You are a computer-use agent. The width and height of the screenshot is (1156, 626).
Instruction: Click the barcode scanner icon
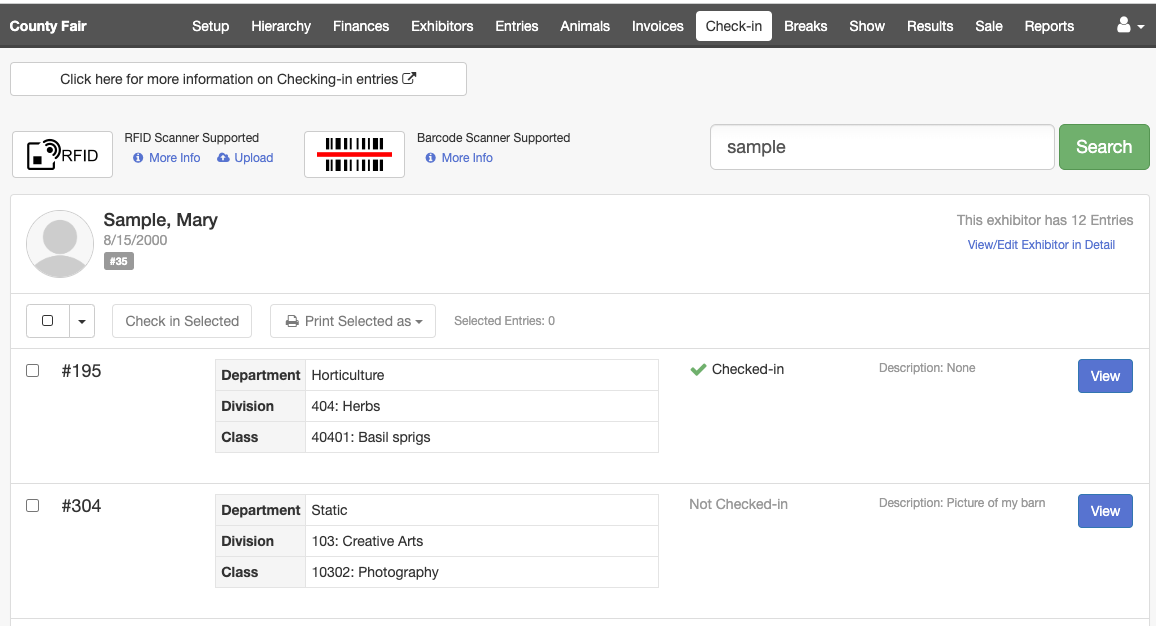pos(354,155)
